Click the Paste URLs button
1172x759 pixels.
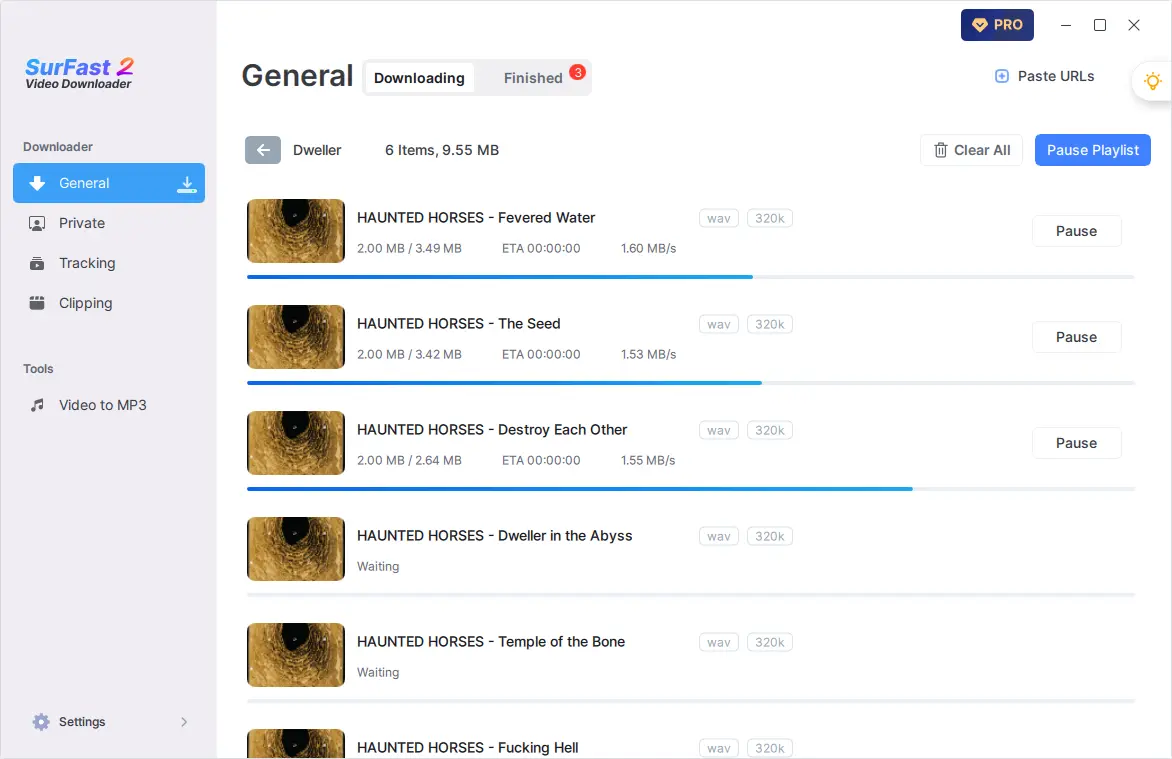1044,76
